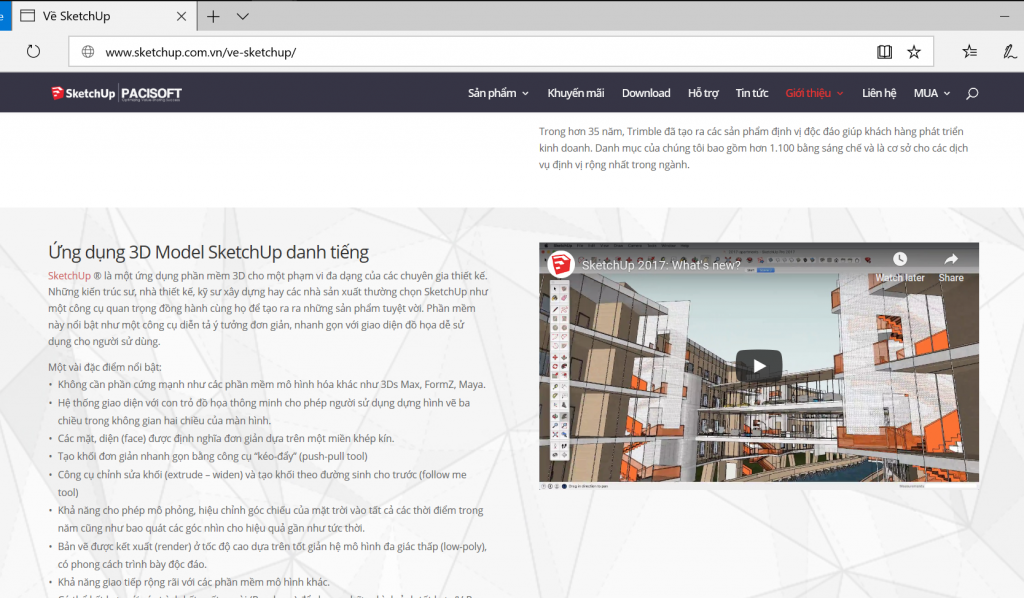This screenshot has width=1024, height=598.
Task: Click bullet 'Tạo khối đơn giản nhanh gọn'
Action: click(212, 456)
